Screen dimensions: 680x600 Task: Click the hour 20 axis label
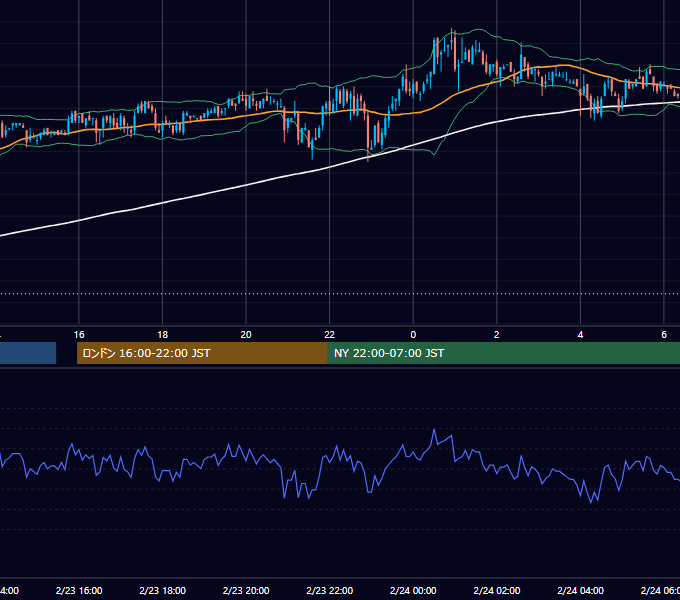coord(246,335)
